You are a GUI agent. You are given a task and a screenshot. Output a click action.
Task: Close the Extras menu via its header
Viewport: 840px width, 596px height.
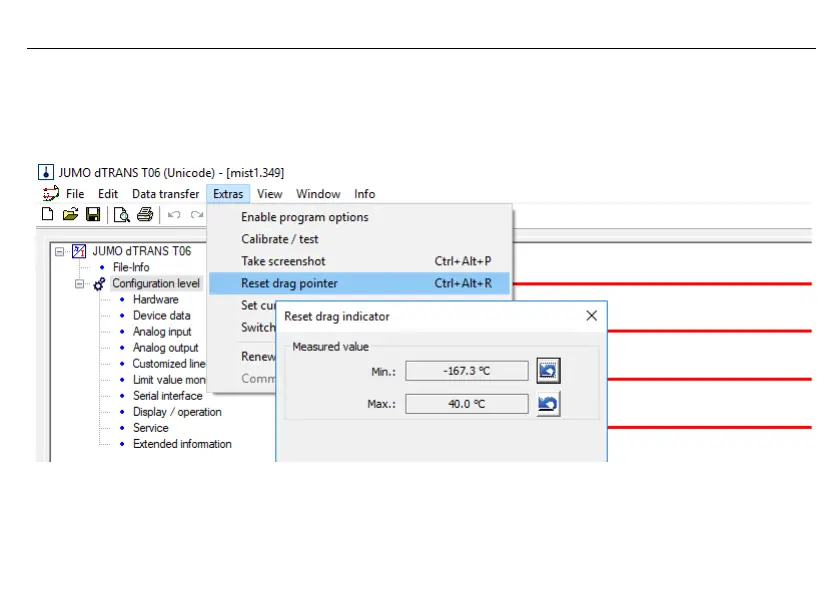(x=228, y=194)
